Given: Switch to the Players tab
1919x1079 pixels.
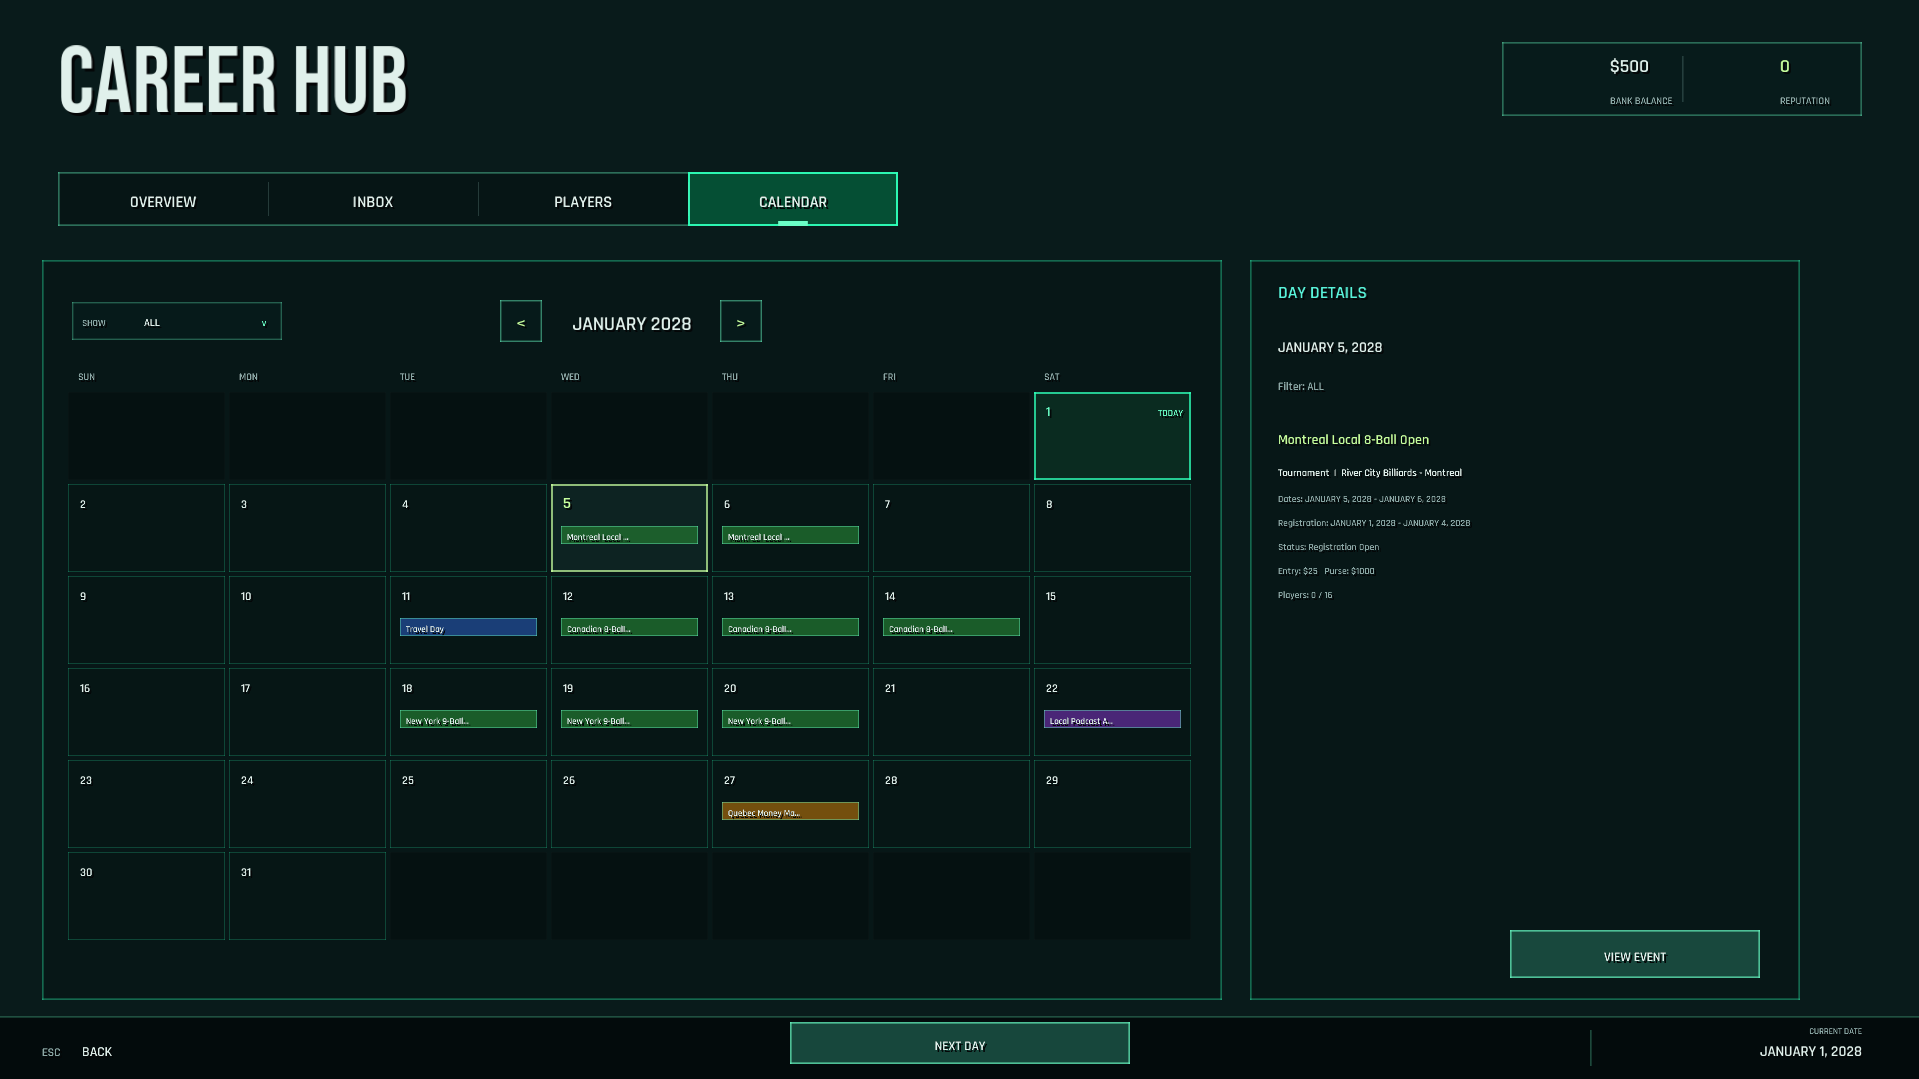Looking at the screenshot, I should tap(583, 200).
